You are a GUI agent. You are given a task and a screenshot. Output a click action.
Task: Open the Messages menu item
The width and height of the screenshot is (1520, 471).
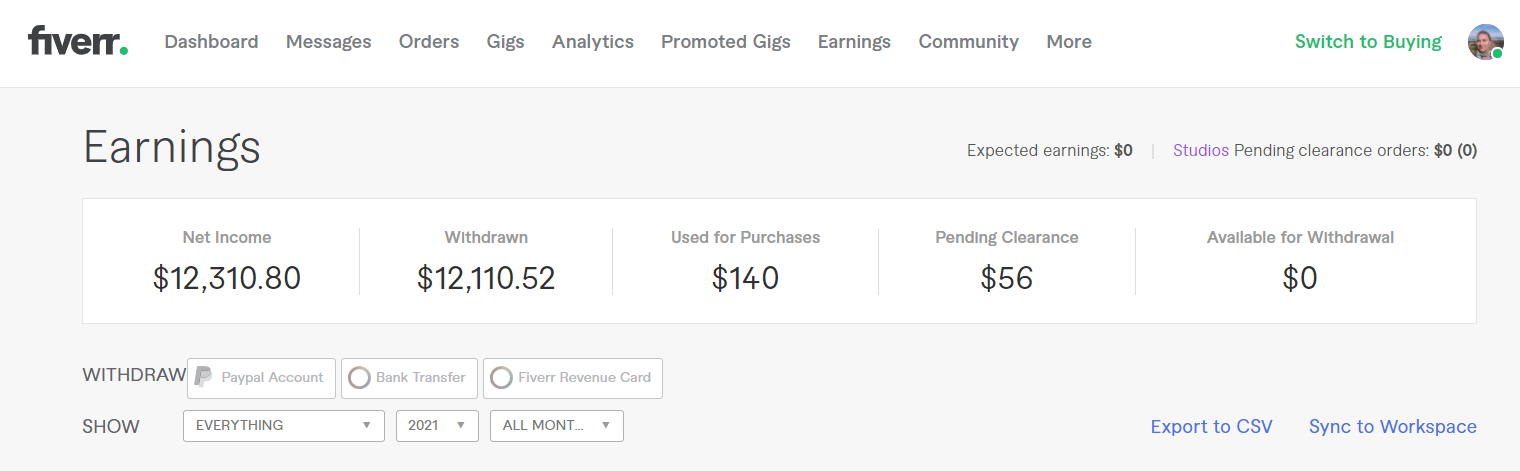point(328,42)
